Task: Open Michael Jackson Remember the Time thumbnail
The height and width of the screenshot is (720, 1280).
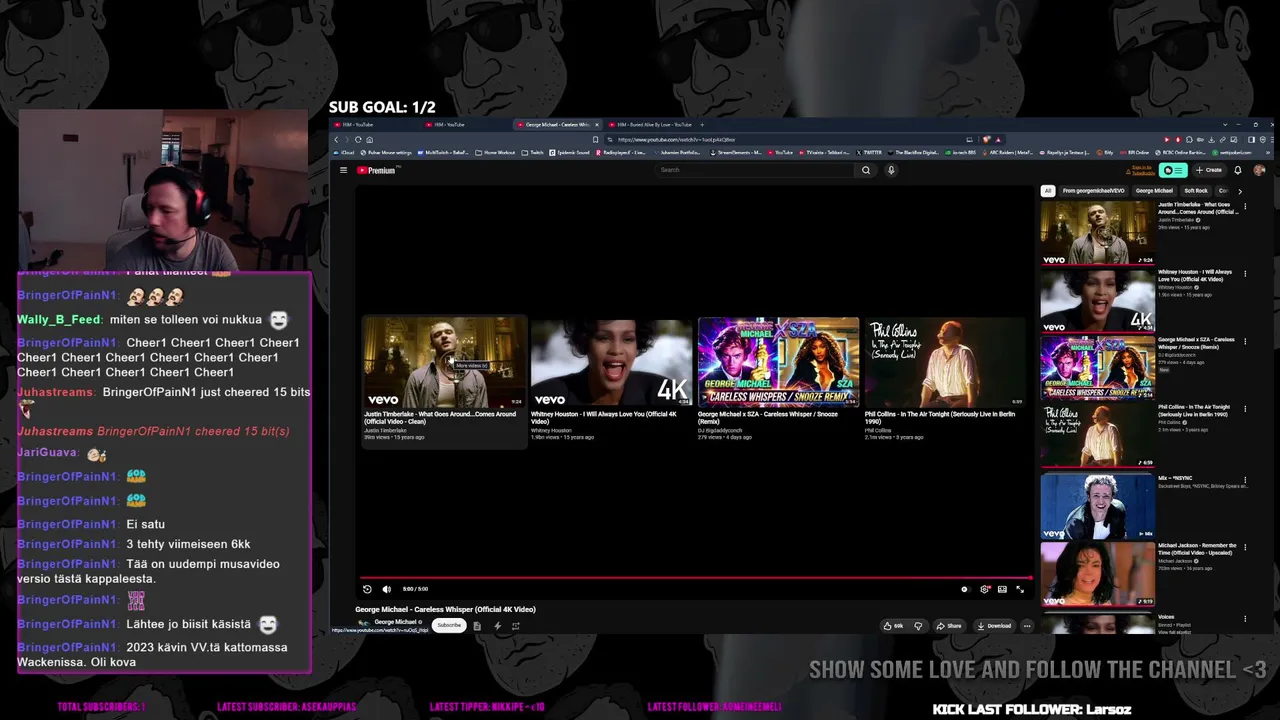Action: pos(1098,574)
